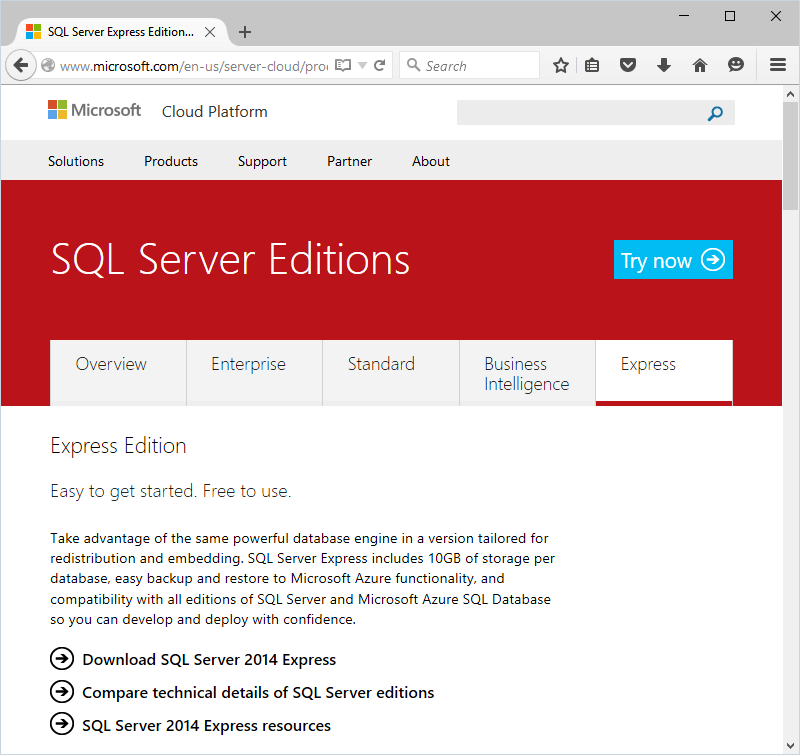Image resolution: width=800 pixels, height=755 pixels.
Task: Click the page scrollbar down arrow
Action: point(790,746)
